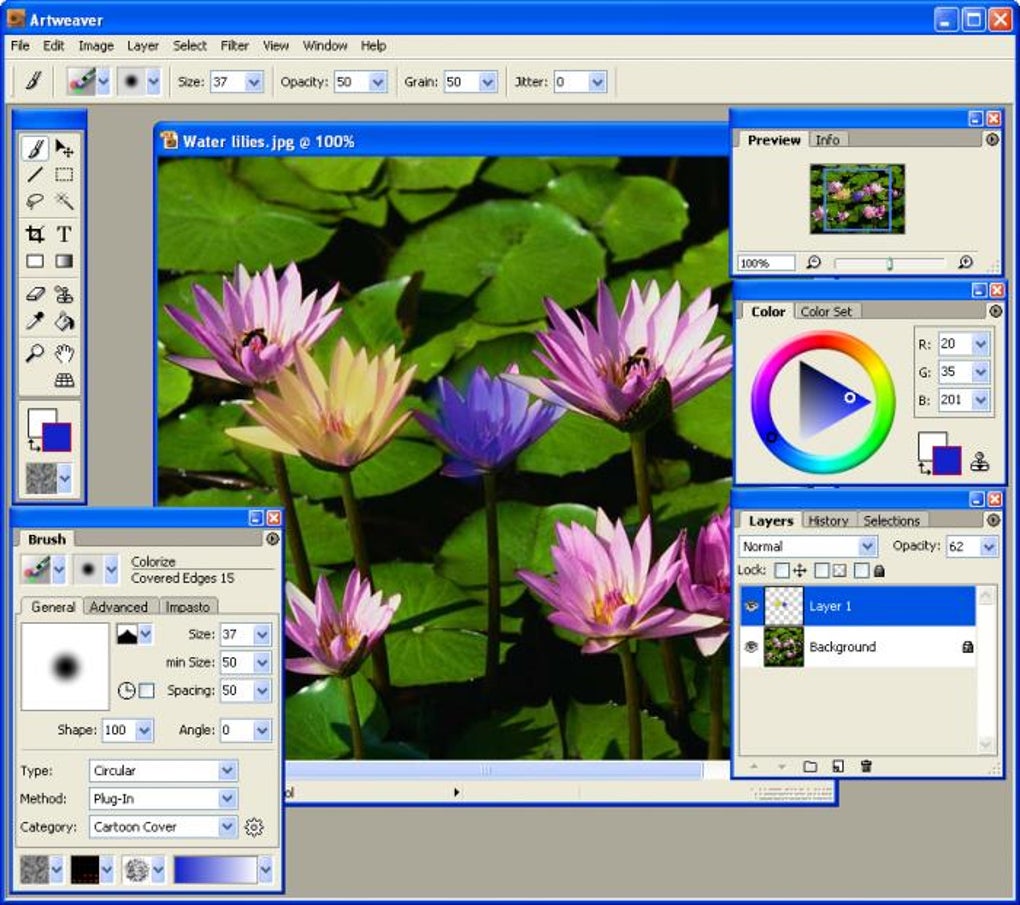Toggle lock all checkbox in Layers

pos(862,571)
